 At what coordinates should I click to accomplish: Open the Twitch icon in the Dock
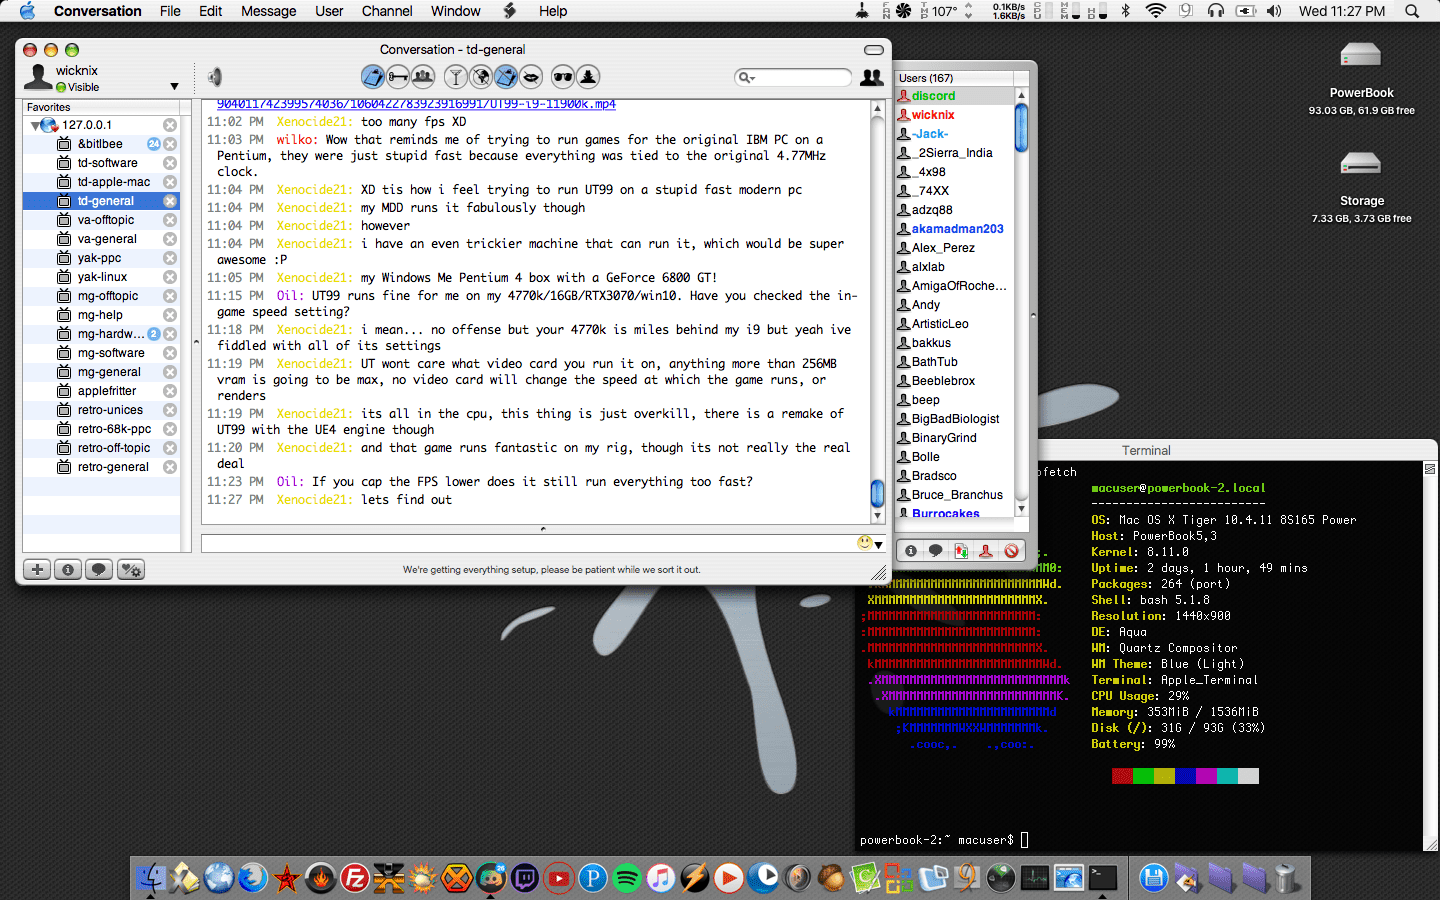pos(525,878)
